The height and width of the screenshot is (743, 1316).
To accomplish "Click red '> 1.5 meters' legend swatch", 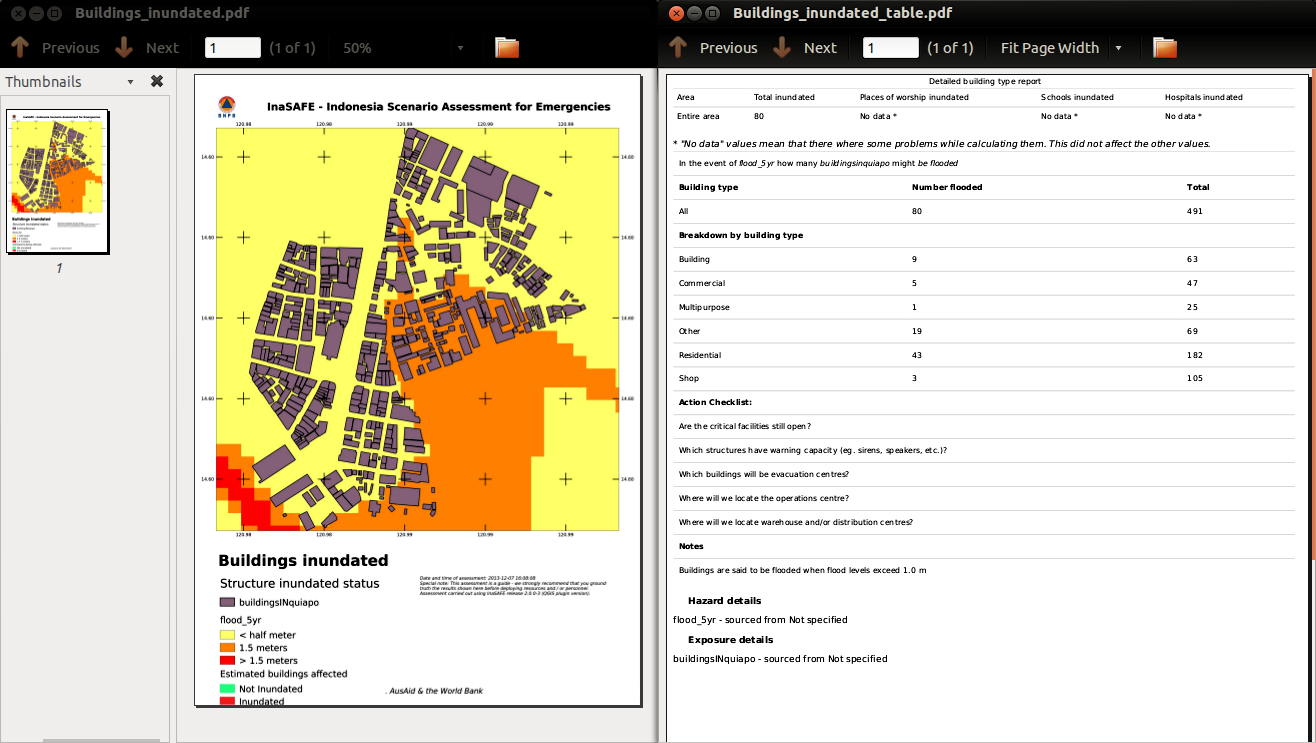I will pos(227,660).
